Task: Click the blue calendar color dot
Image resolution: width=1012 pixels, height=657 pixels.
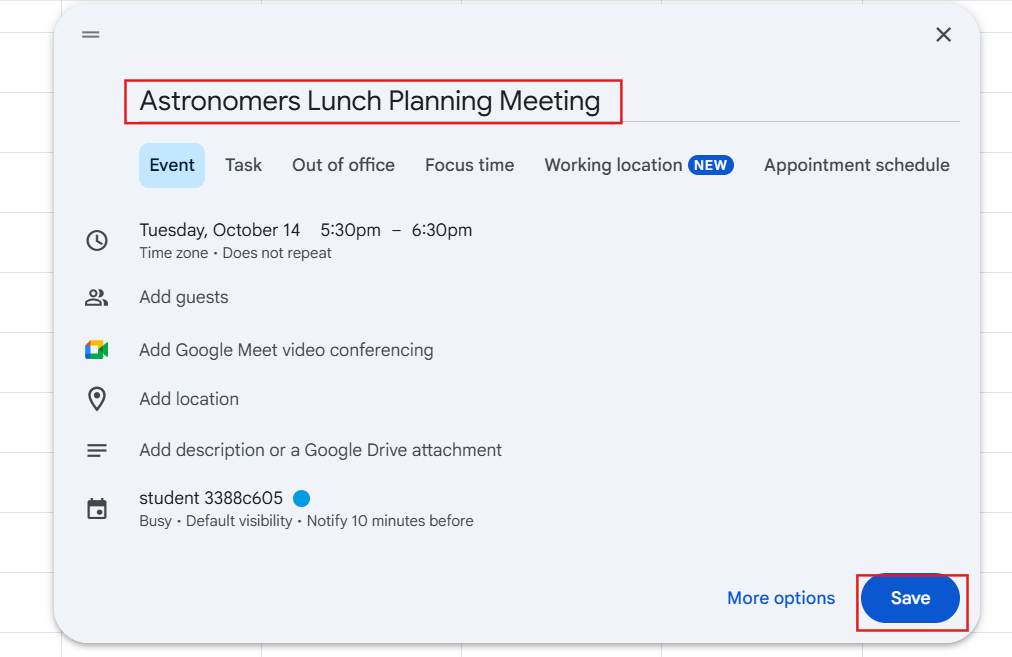Action: [x=301, y=498]
